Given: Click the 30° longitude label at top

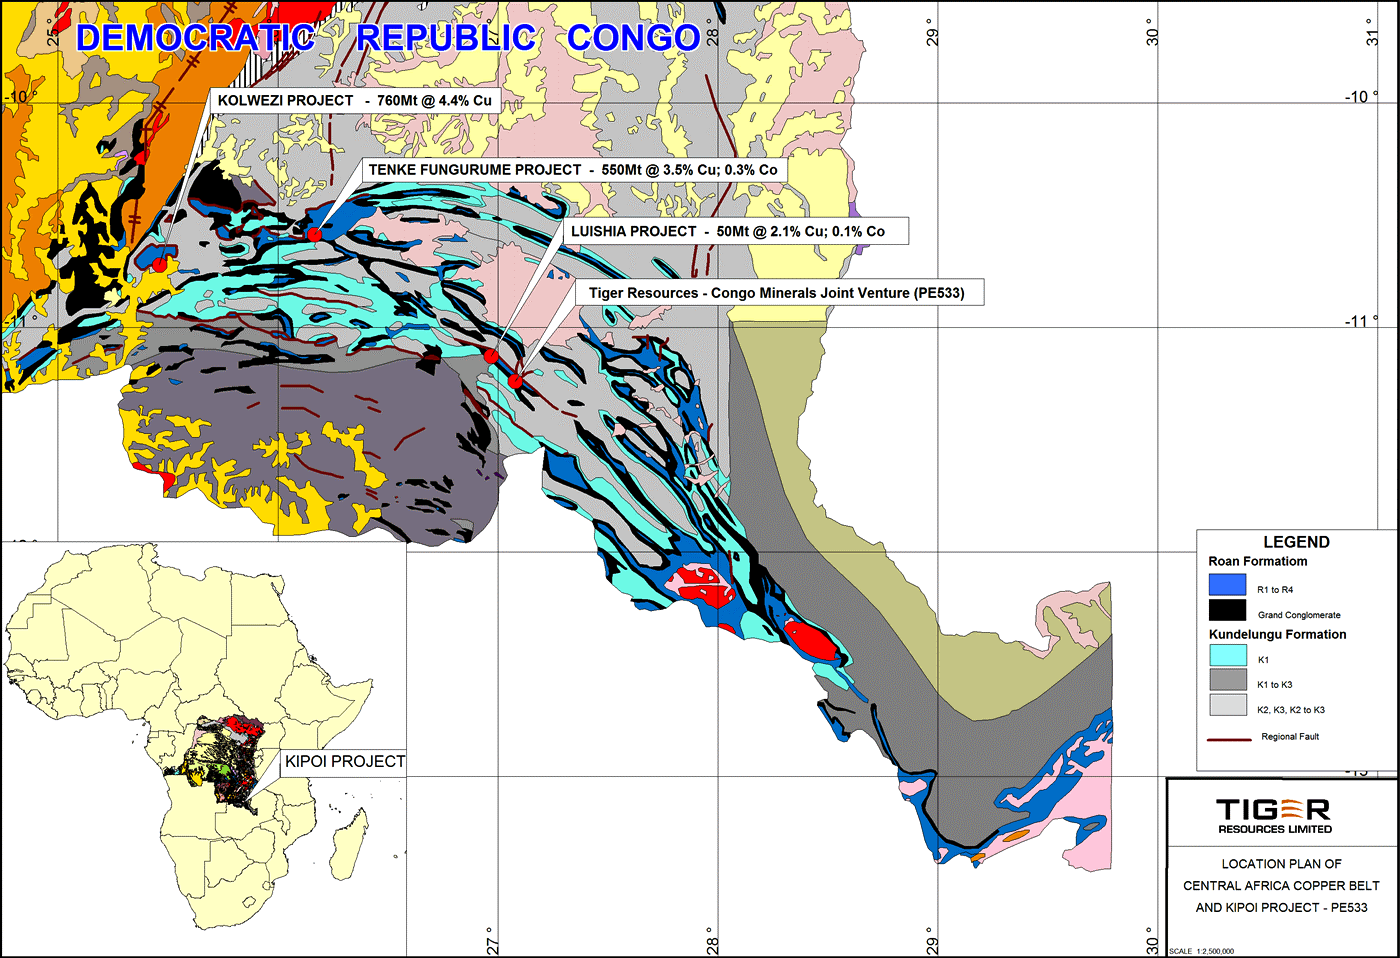Looking at the screenshot, I should click(1152, 33).
